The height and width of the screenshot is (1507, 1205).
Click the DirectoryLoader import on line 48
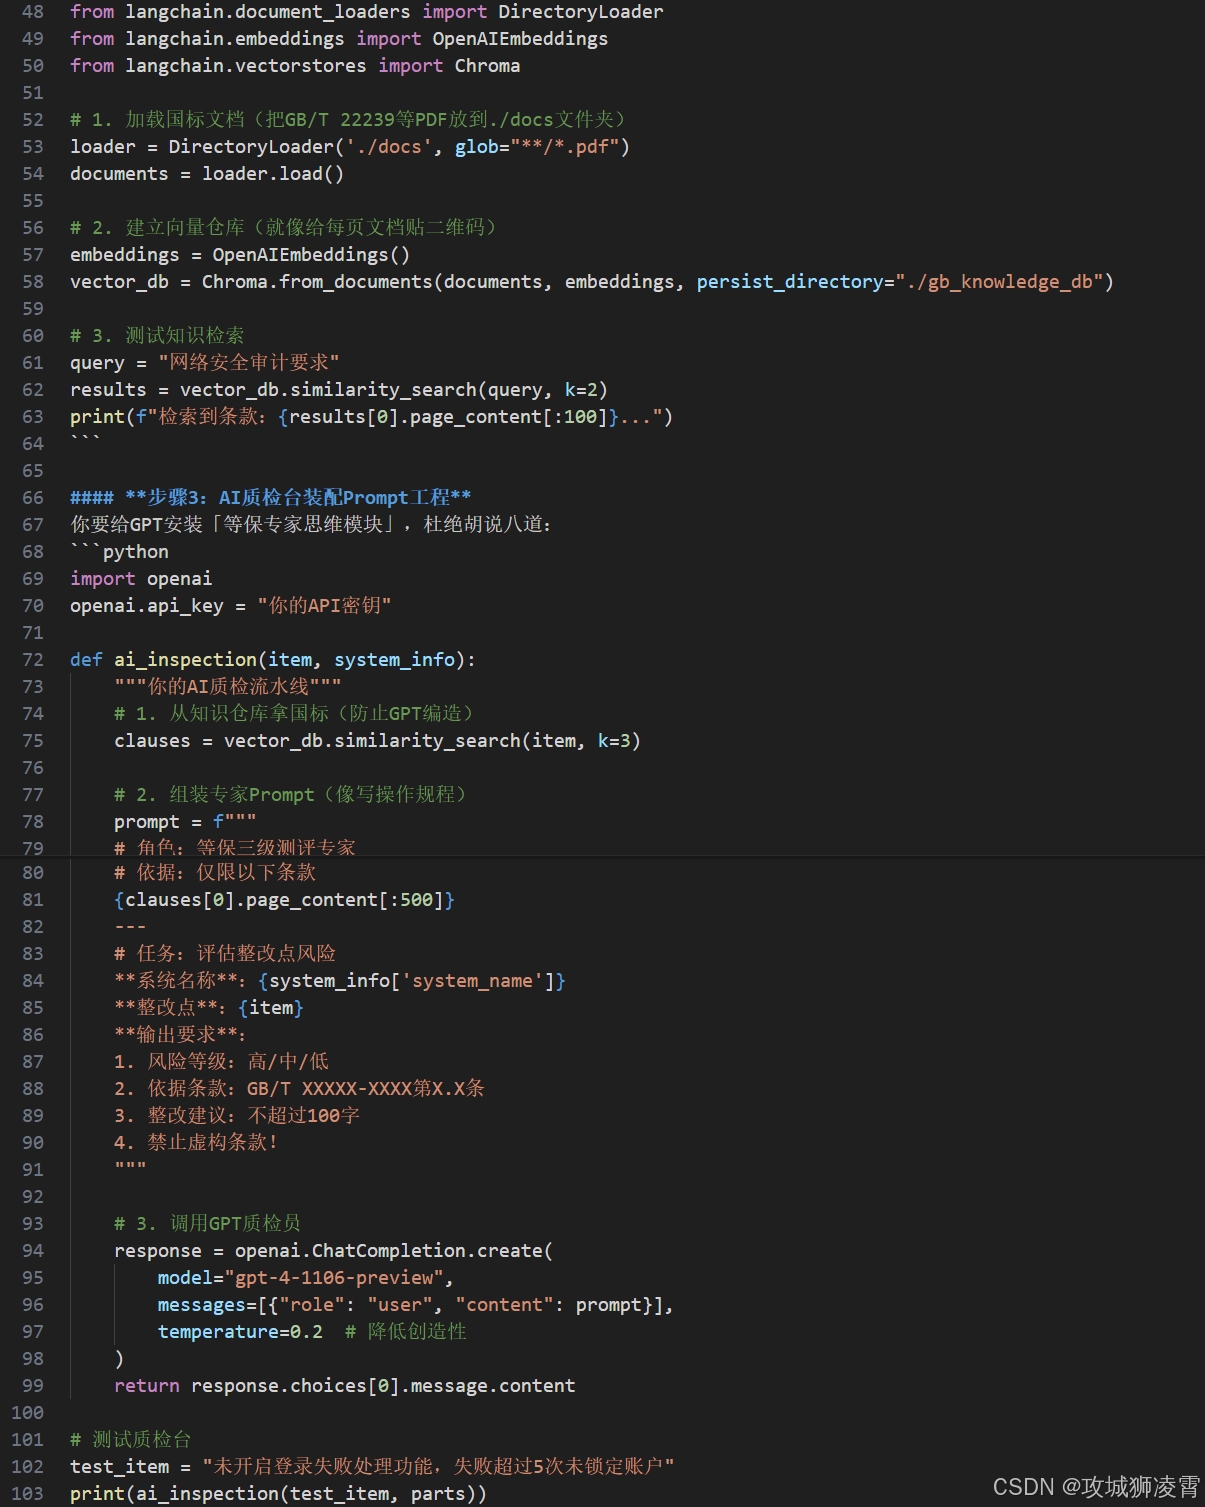[366, 12]
